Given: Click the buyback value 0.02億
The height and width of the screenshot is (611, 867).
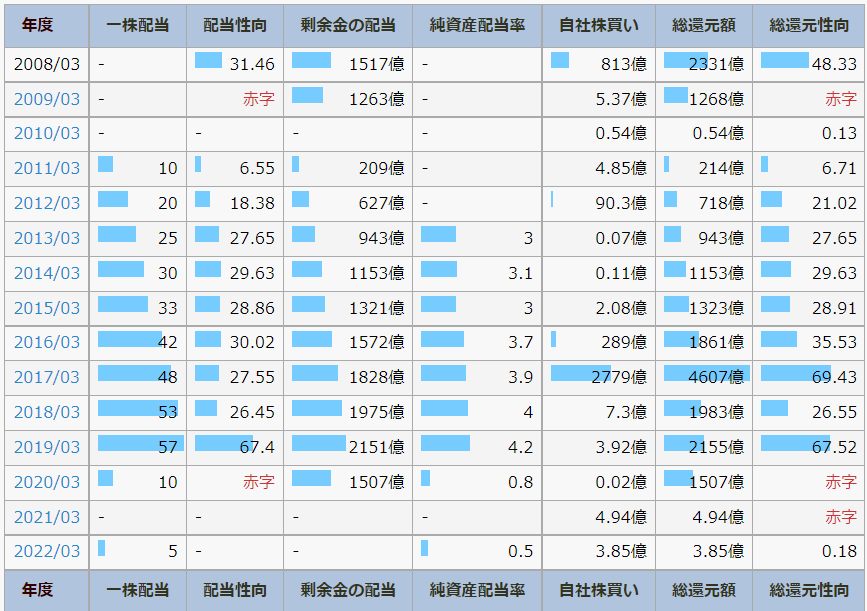Looking at the screenshot, I should click(x=621, y=482).
